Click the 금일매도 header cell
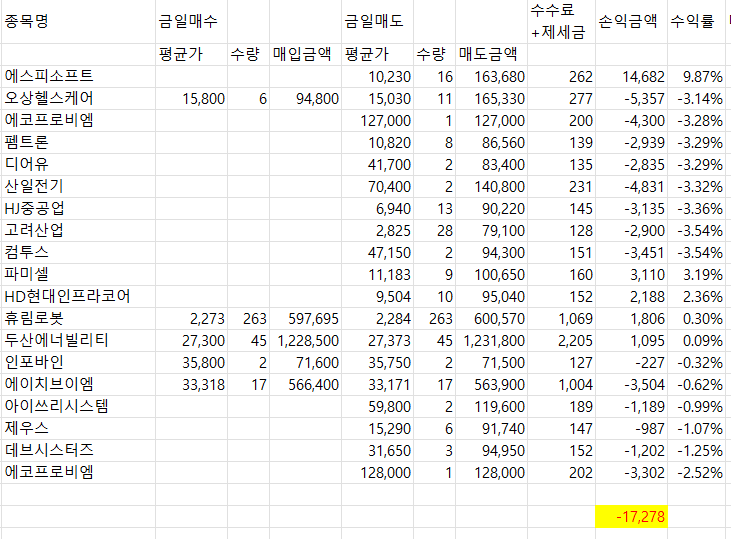 click(377, 21)
